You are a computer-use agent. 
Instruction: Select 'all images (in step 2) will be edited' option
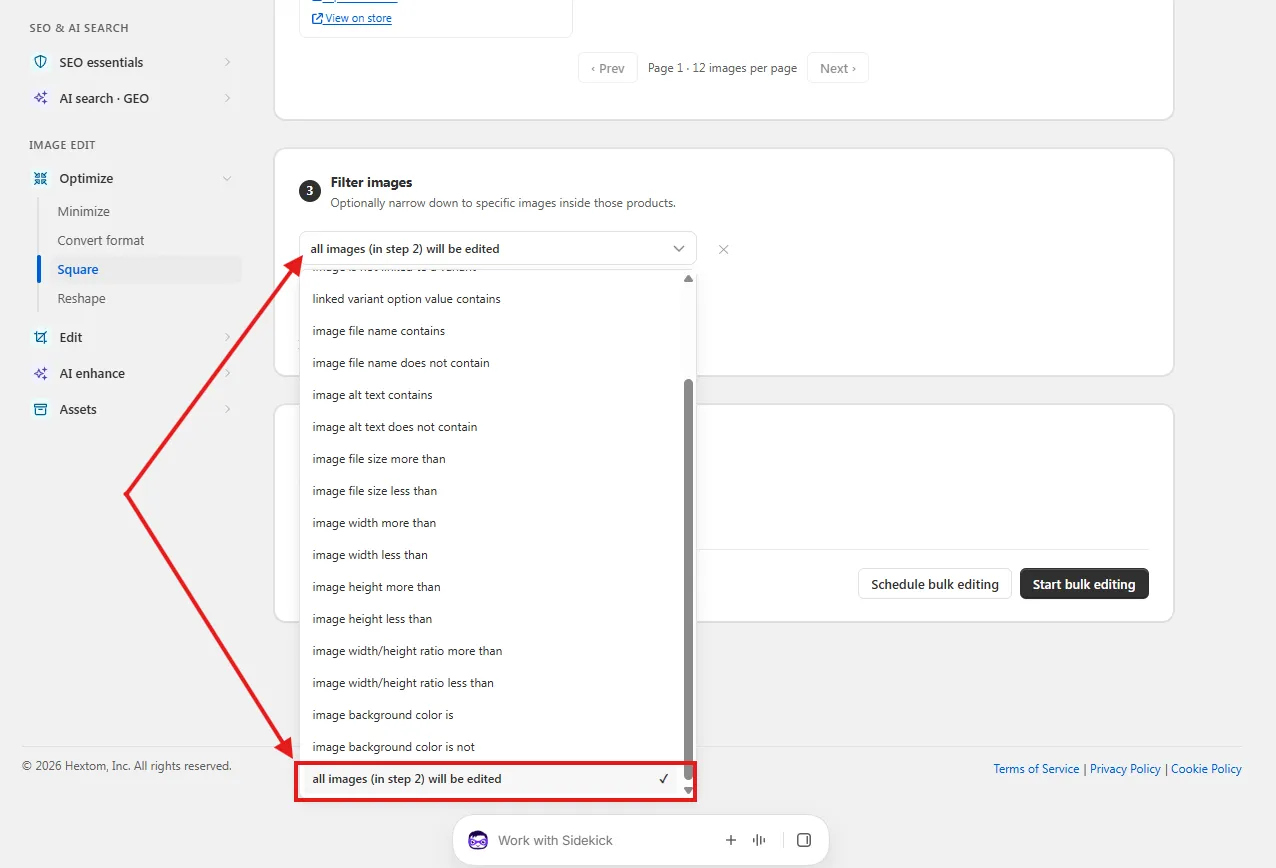490,779
